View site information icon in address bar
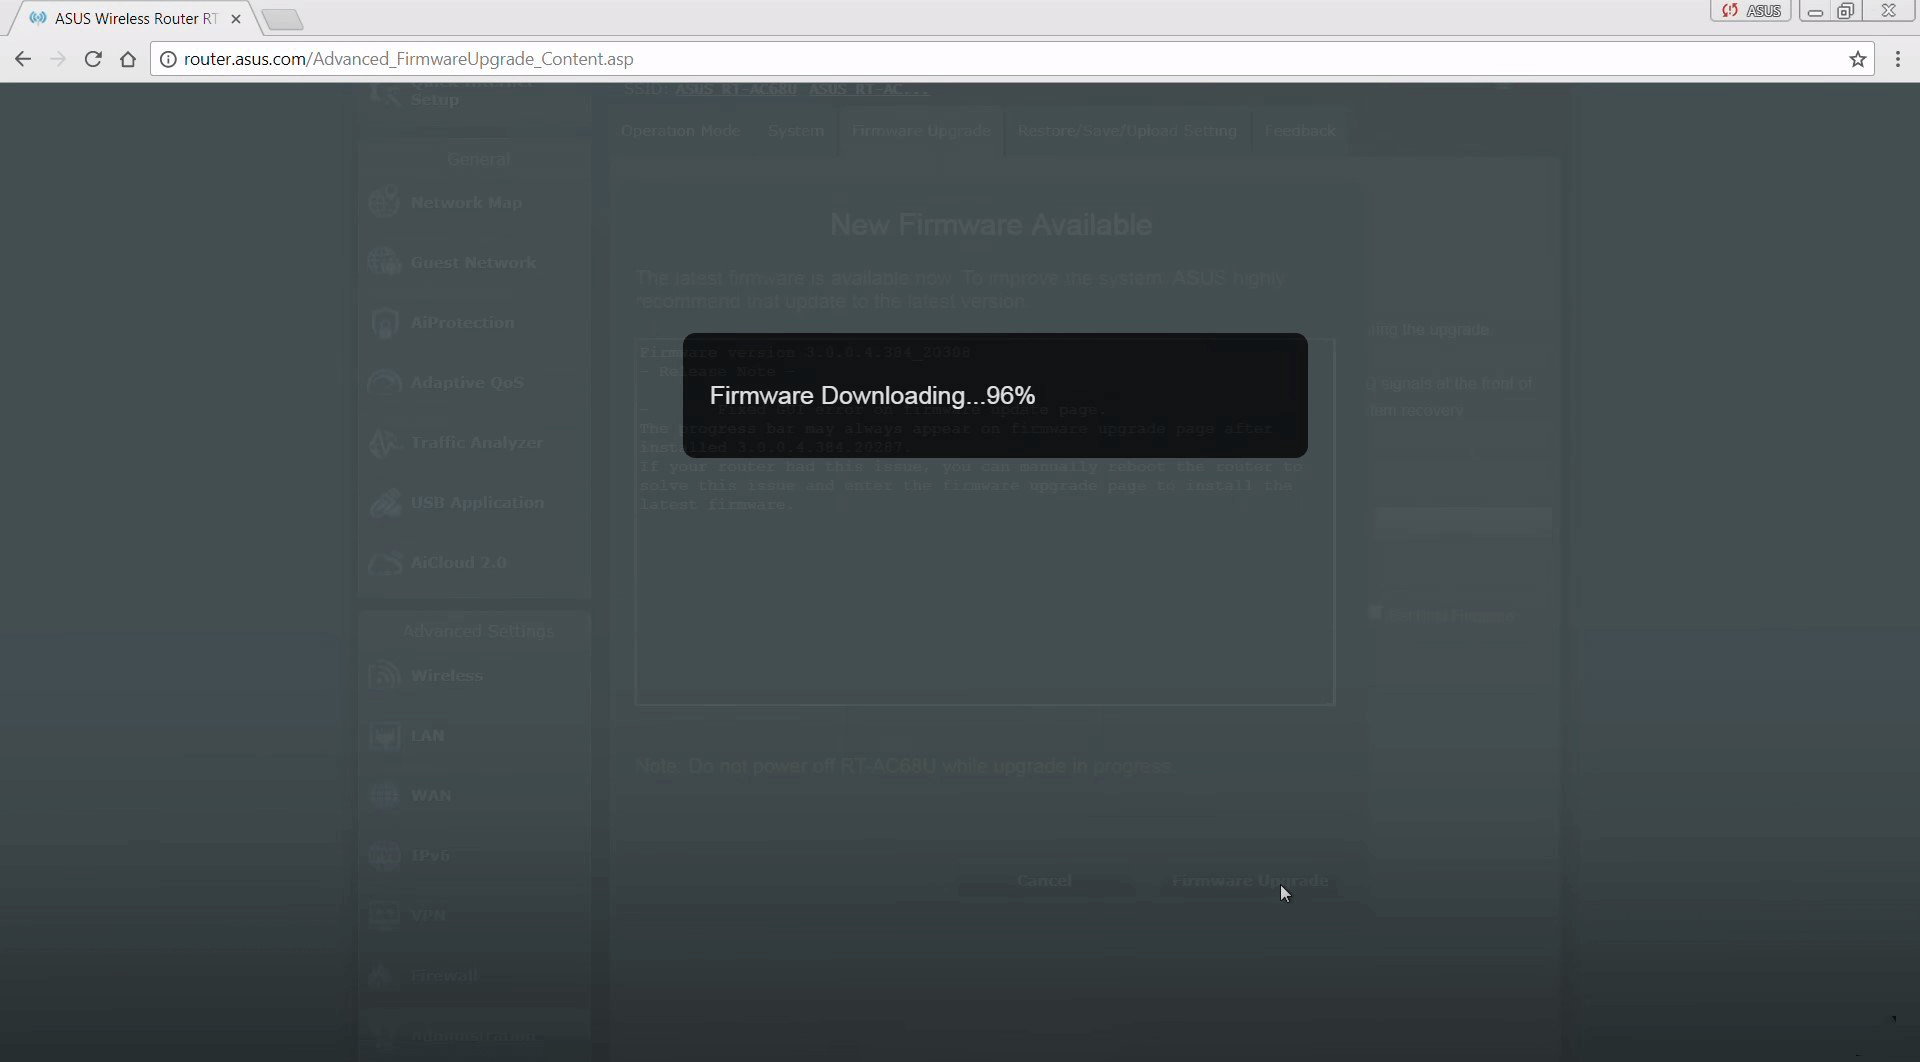 (x=168, y=59)
